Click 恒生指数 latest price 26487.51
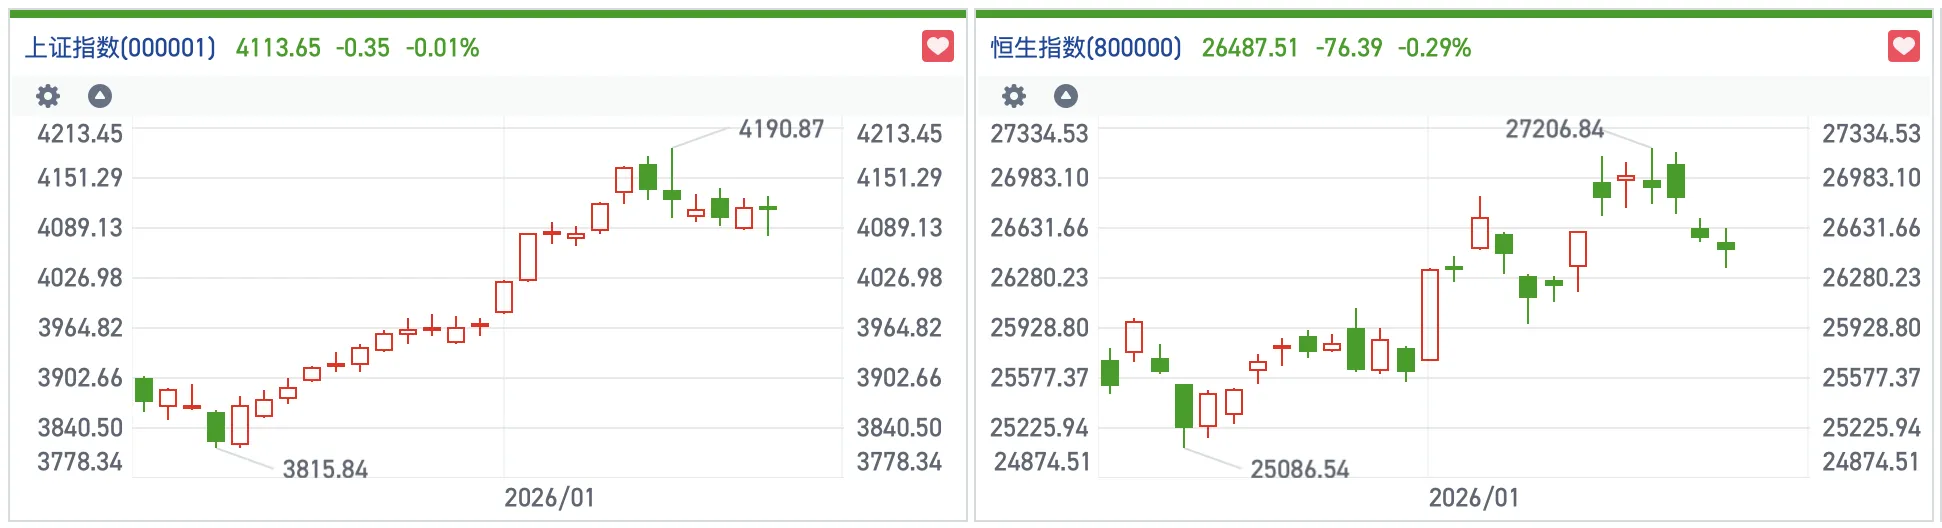Viewport: 1942px width, 528px height. coord(1249,48)
